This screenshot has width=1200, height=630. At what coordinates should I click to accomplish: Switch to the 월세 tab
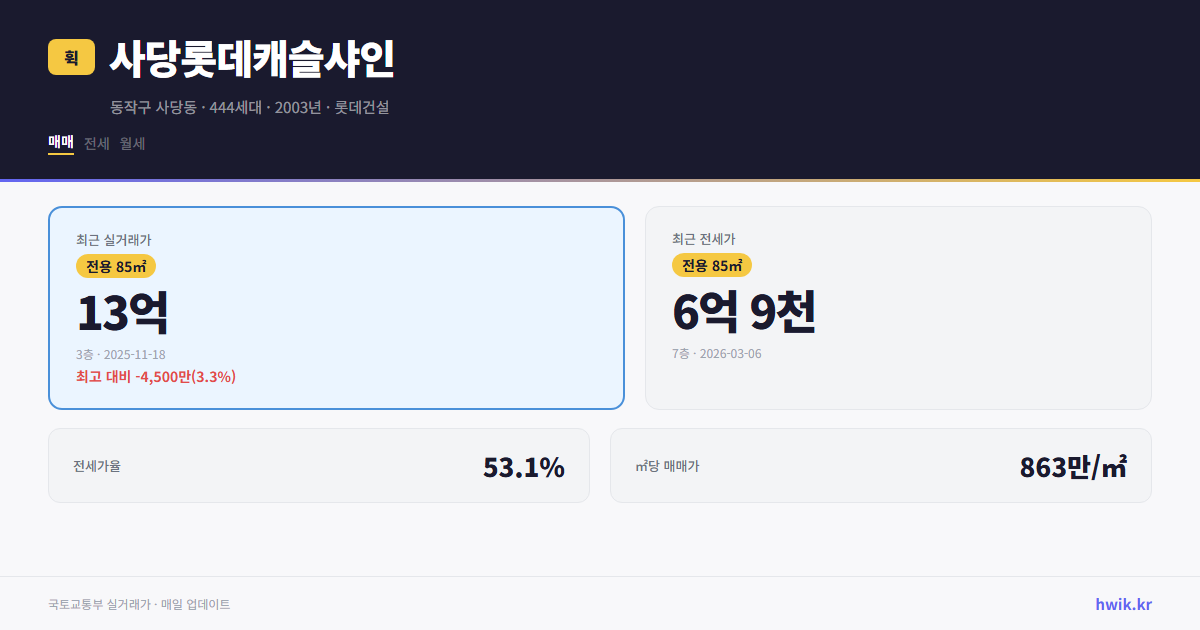pos(131,143)
